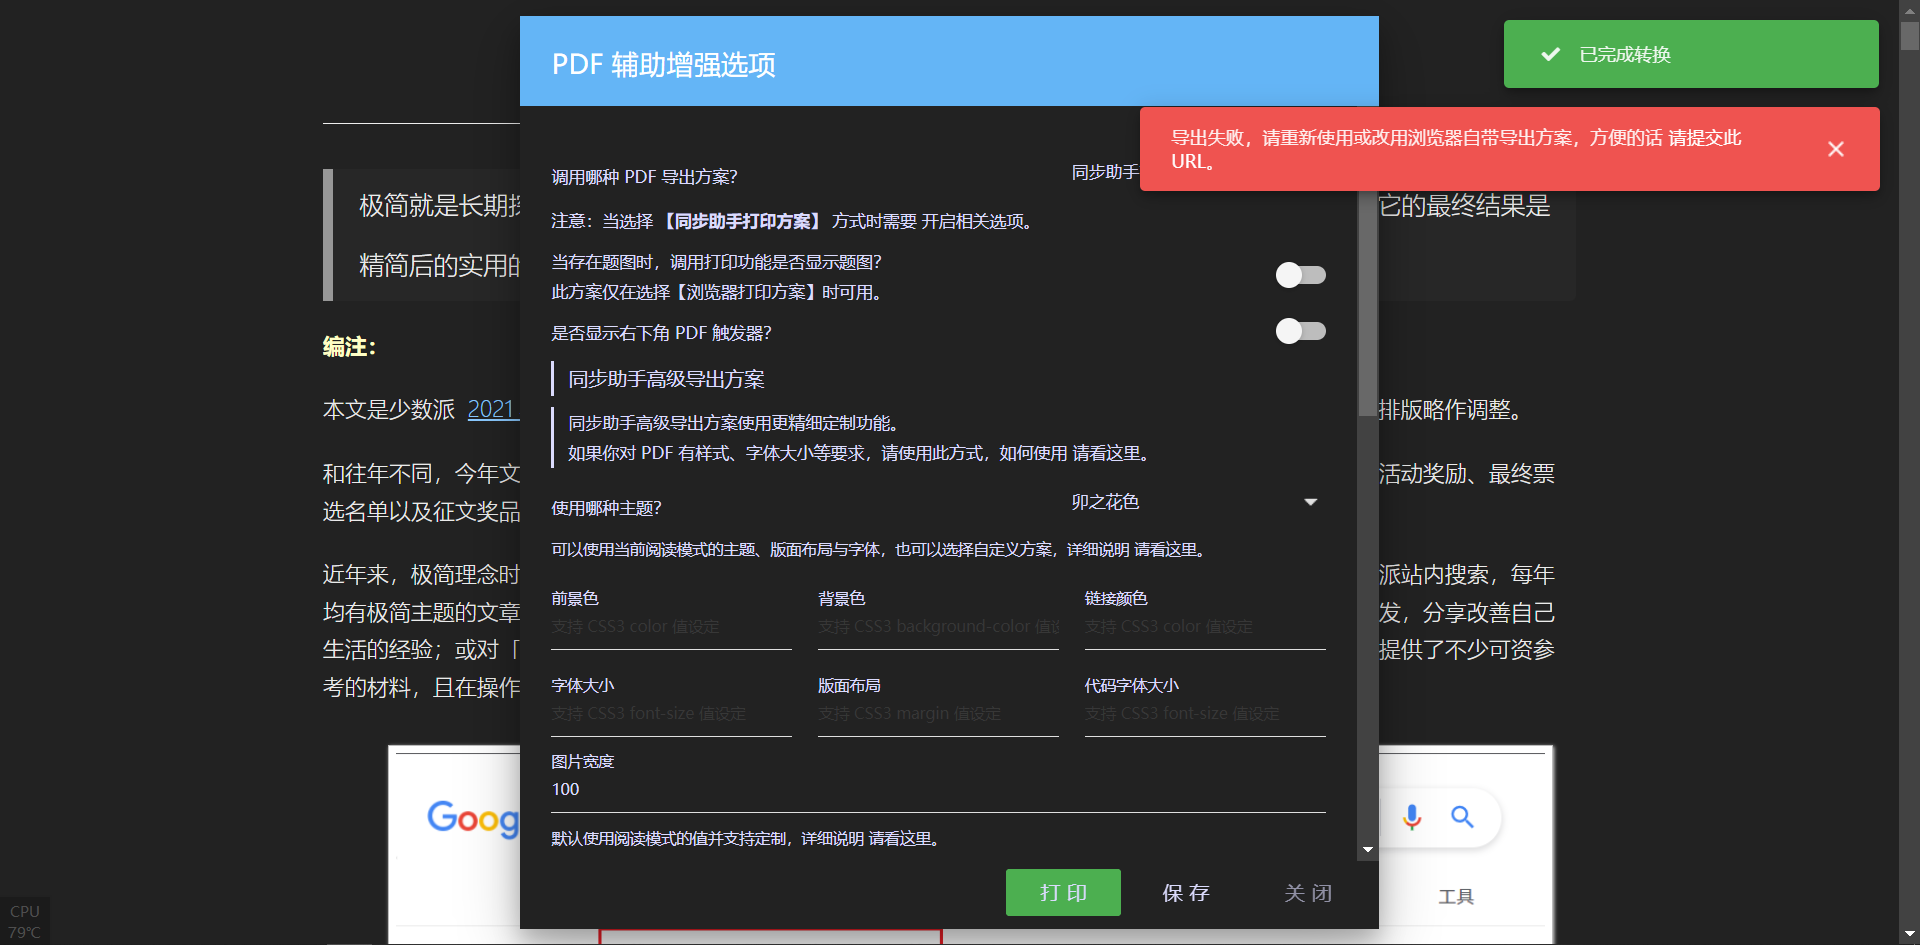Click the 2021 link in the article text
The width and height of the screenshot is (1920, 945).
point(494,409)
